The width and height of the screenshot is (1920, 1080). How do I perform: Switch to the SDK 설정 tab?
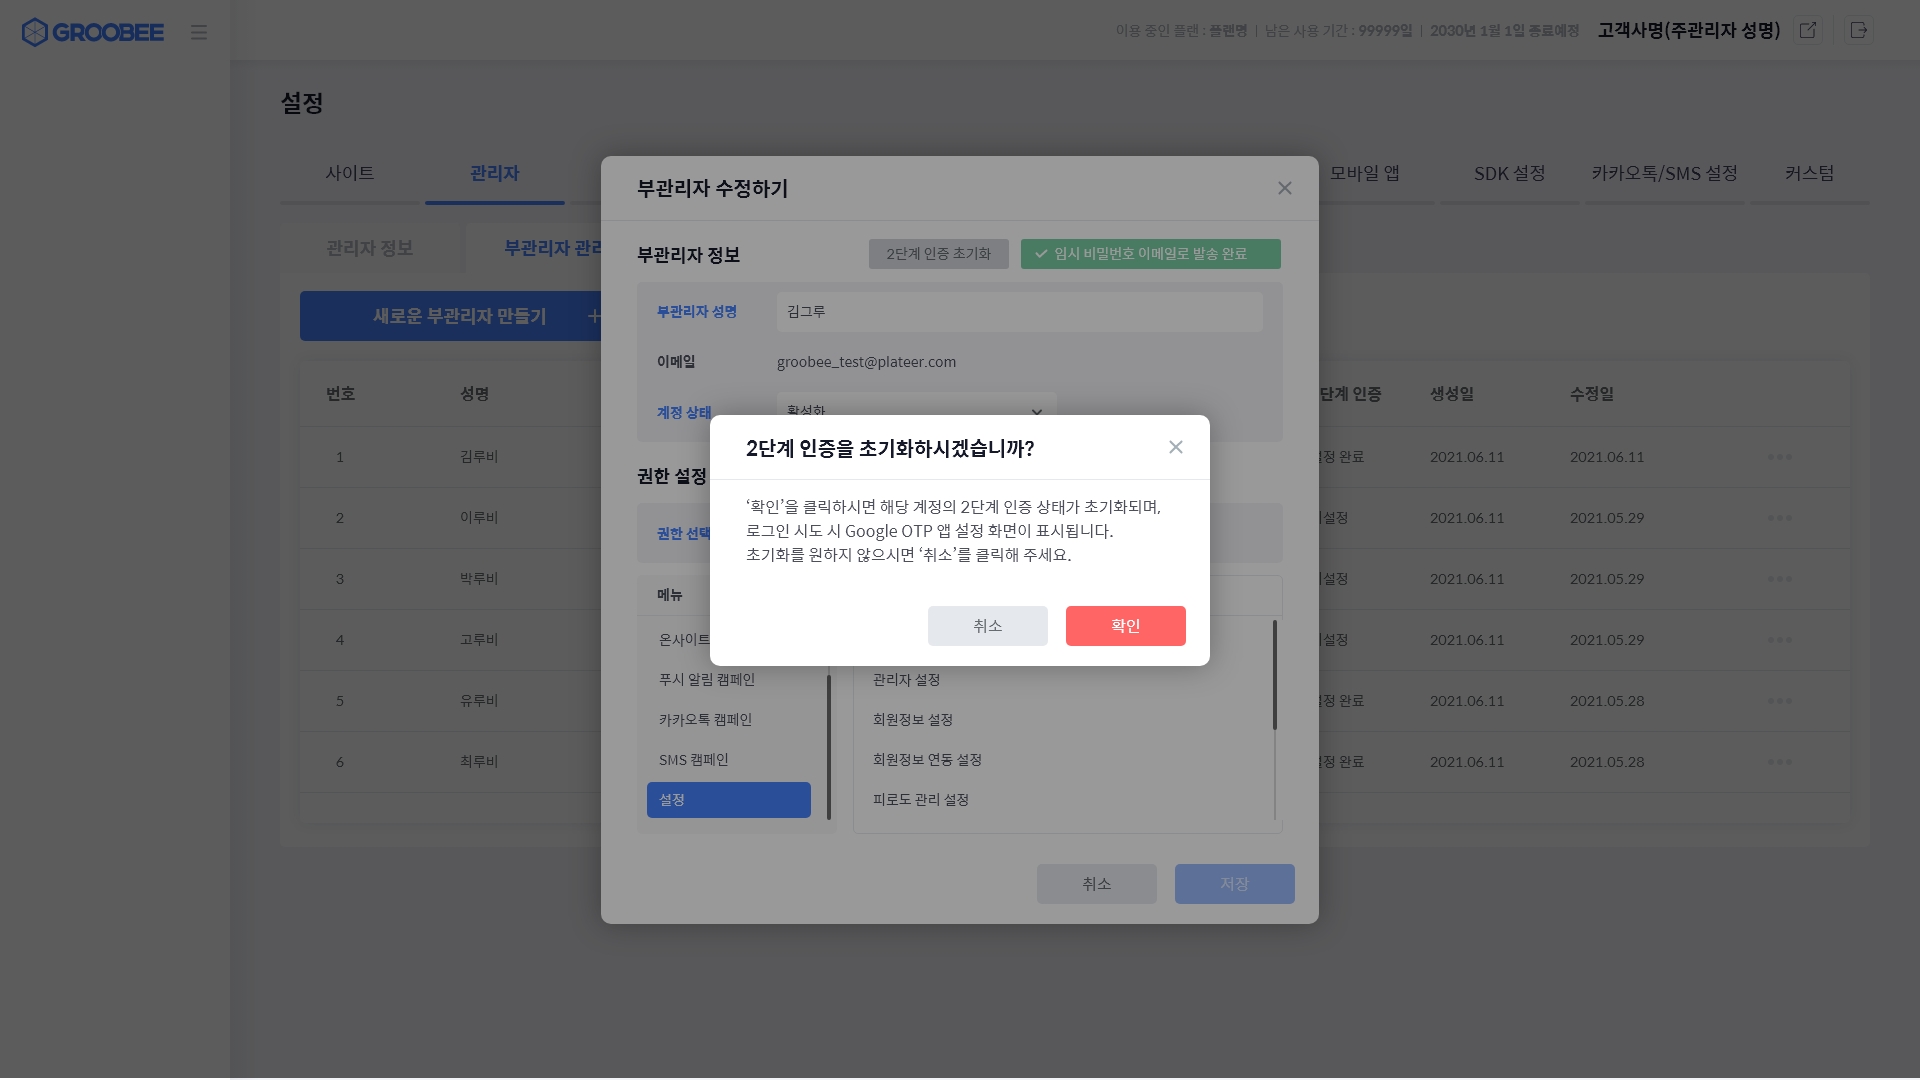pyautogui.click(x=1509, y=174)
